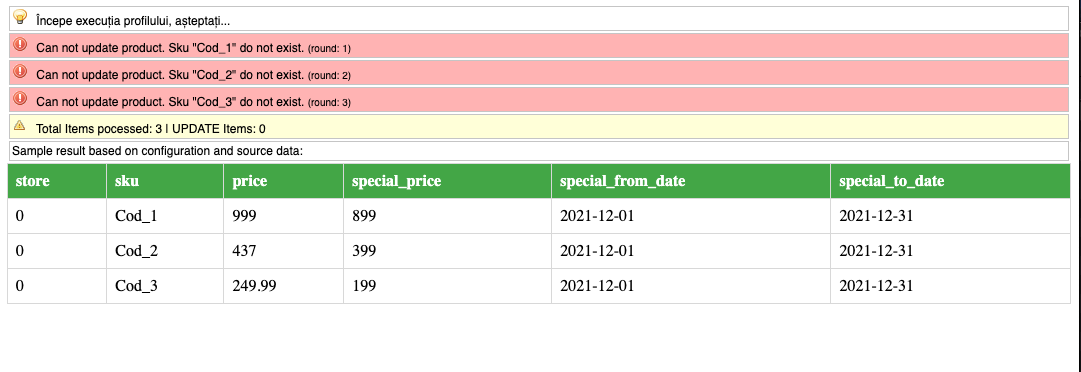
Task: Click the red error icon for Cod_1
Action: (20, 45)
